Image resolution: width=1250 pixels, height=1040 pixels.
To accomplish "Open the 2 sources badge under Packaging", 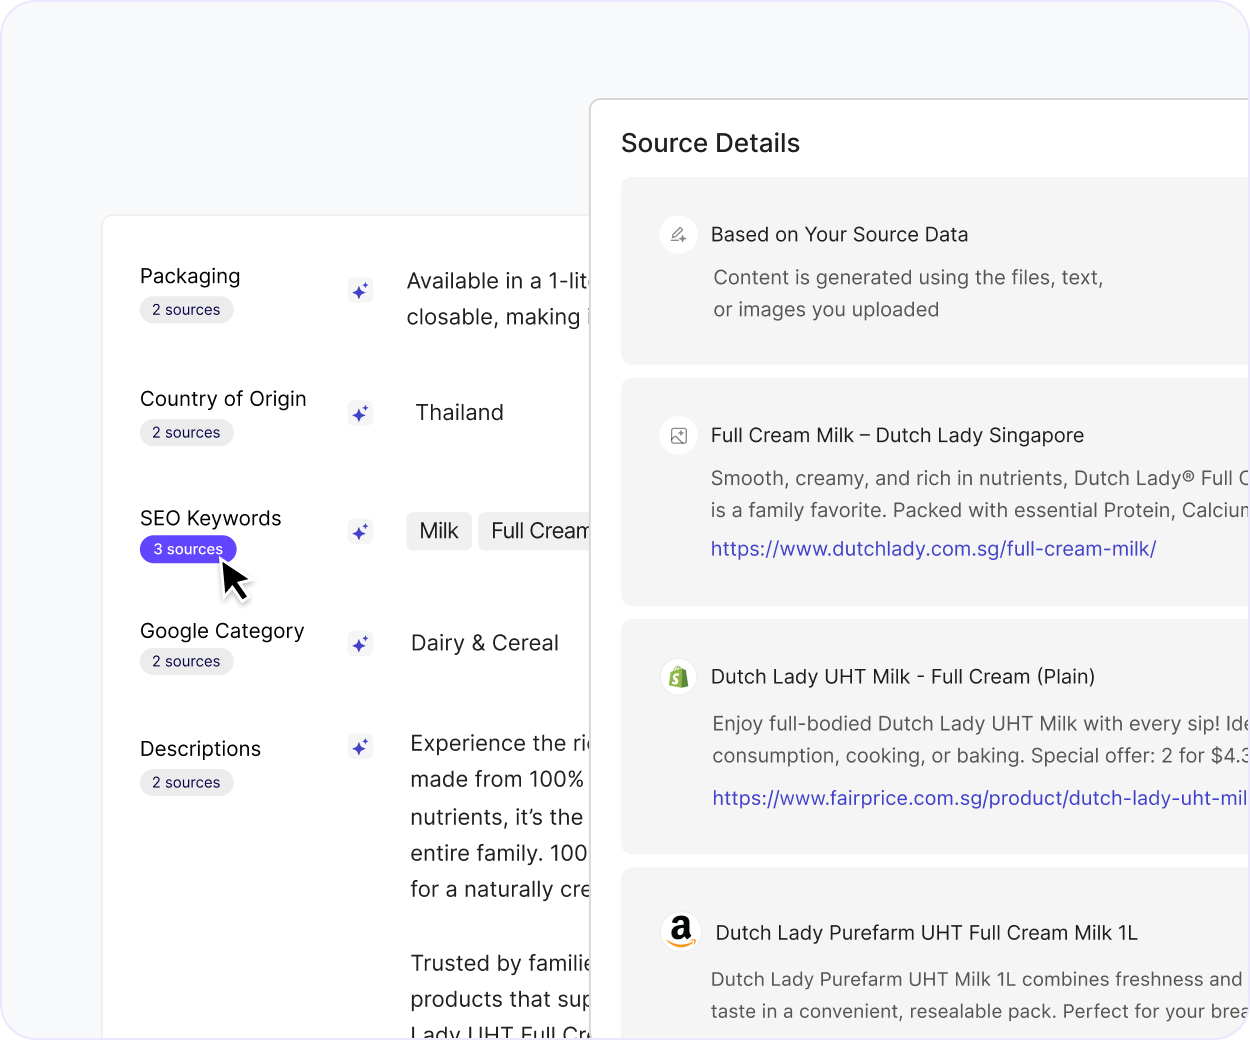I will [186, 310].
